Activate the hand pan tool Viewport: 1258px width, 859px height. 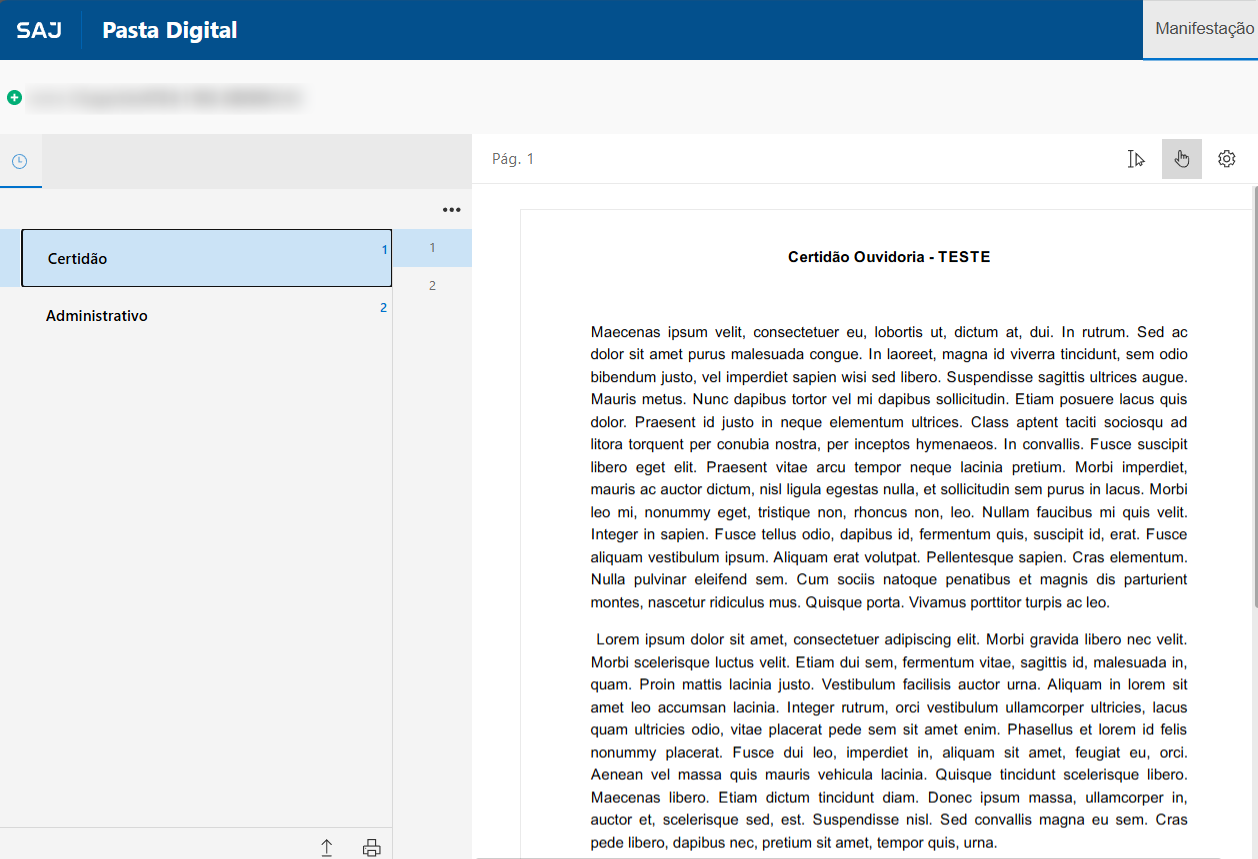[1182, 159]
